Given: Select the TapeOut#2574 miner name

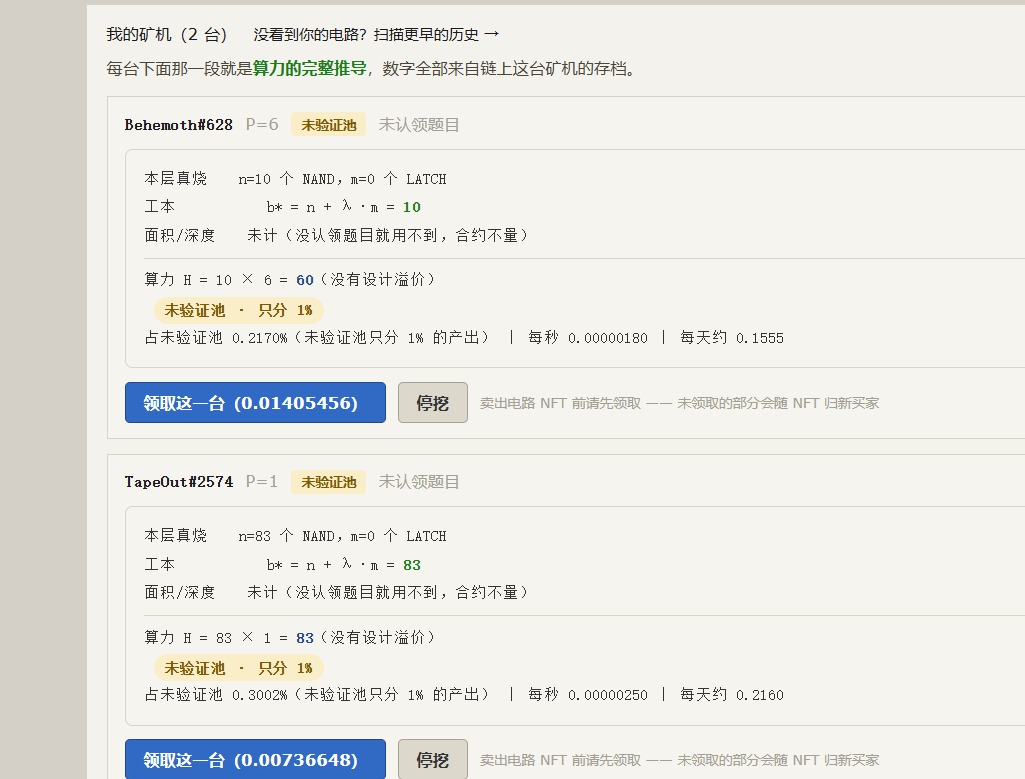Looking at the screenshot, I should click(178, 482).
